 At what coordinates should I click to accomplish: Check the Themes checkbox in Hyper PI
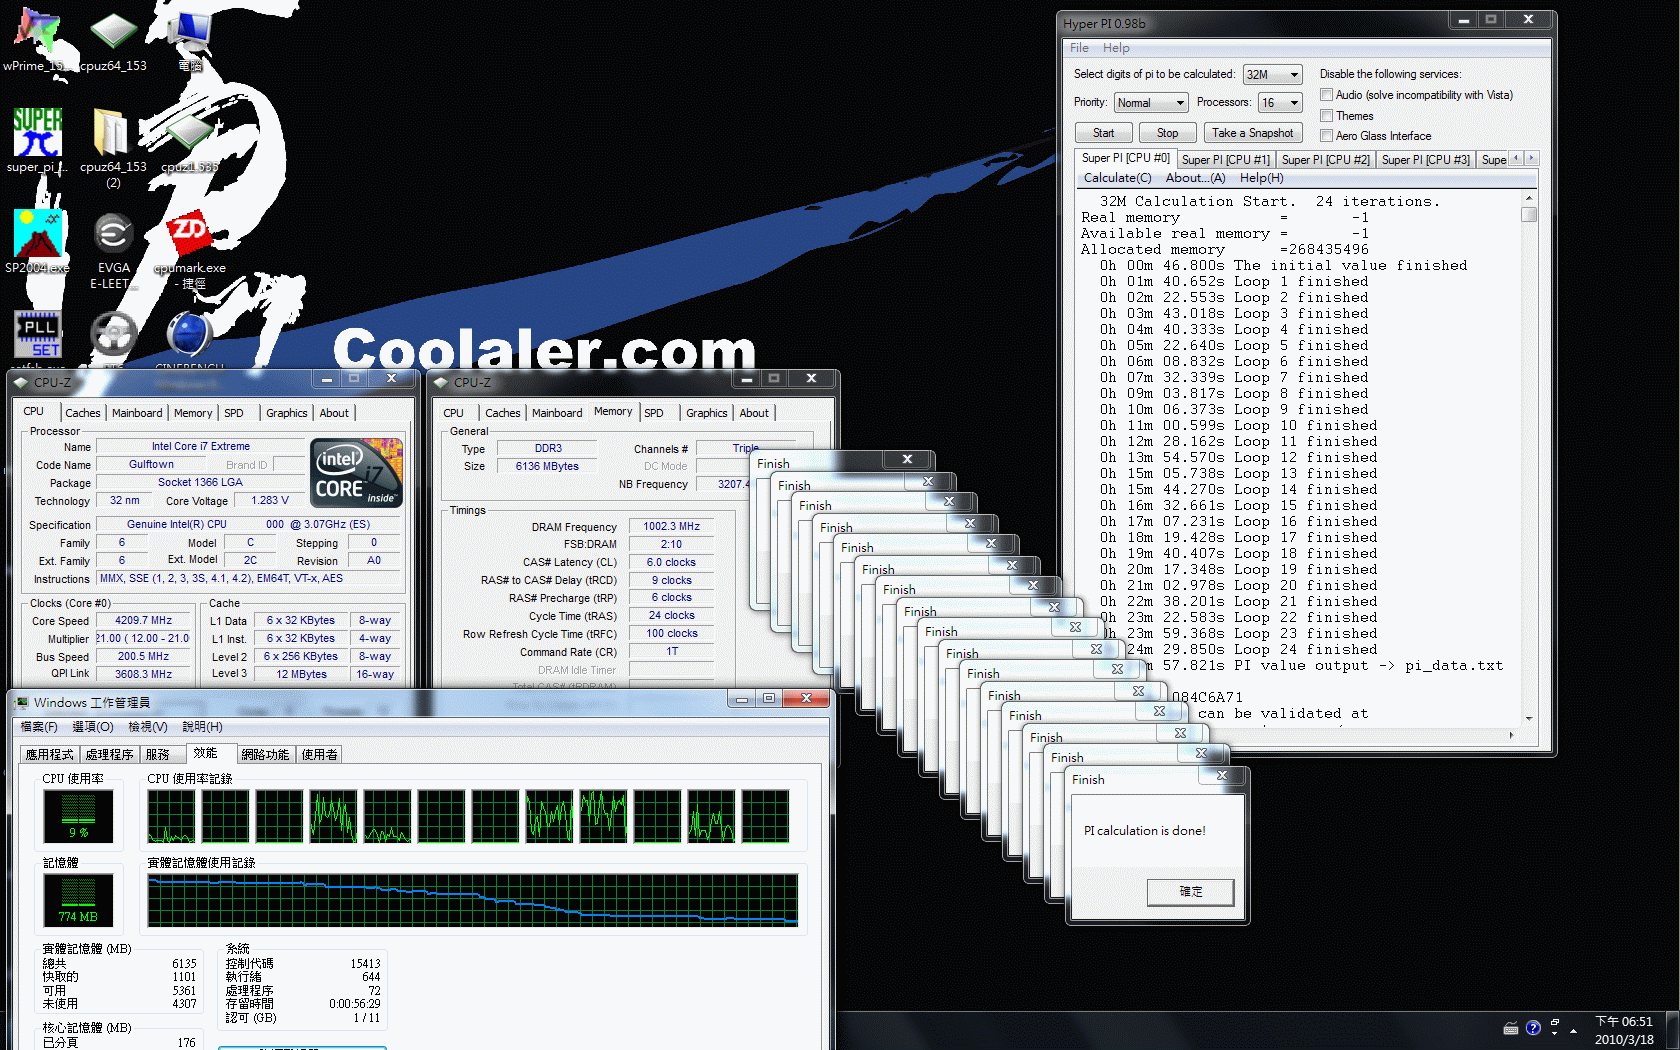[x=1326, y=116]
